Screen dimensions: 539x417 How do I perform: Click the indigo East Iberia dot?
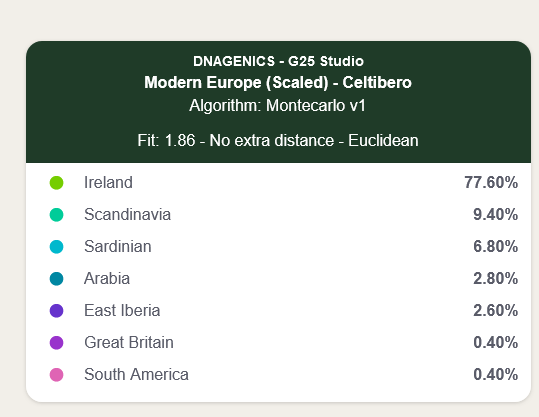point(56,311)
